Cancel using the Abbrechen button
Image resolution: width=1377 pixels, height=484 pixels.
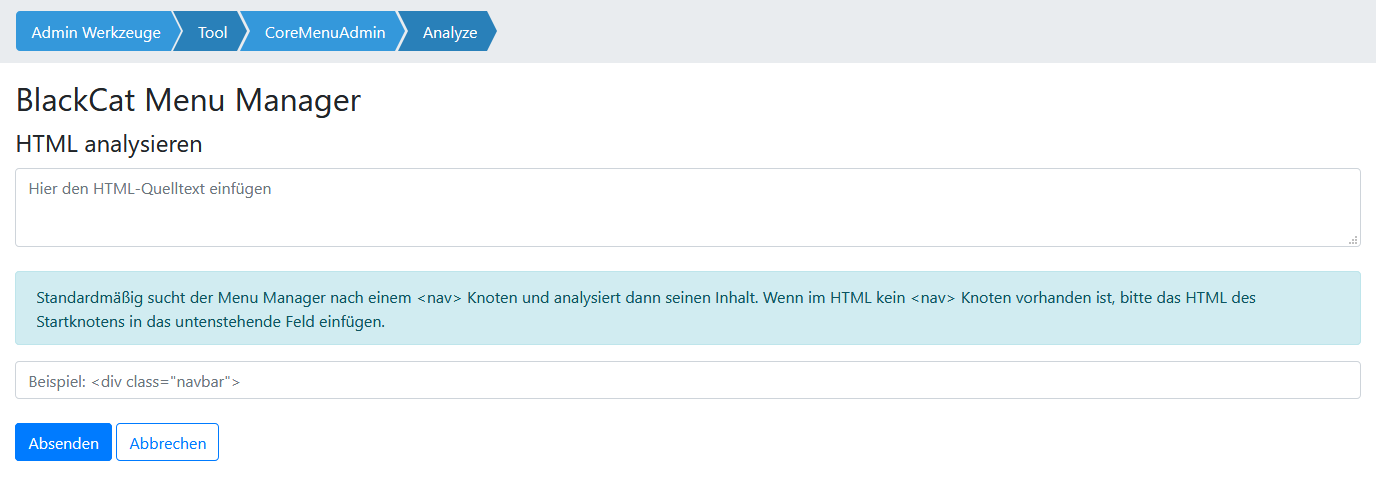[x=168, y=443]
